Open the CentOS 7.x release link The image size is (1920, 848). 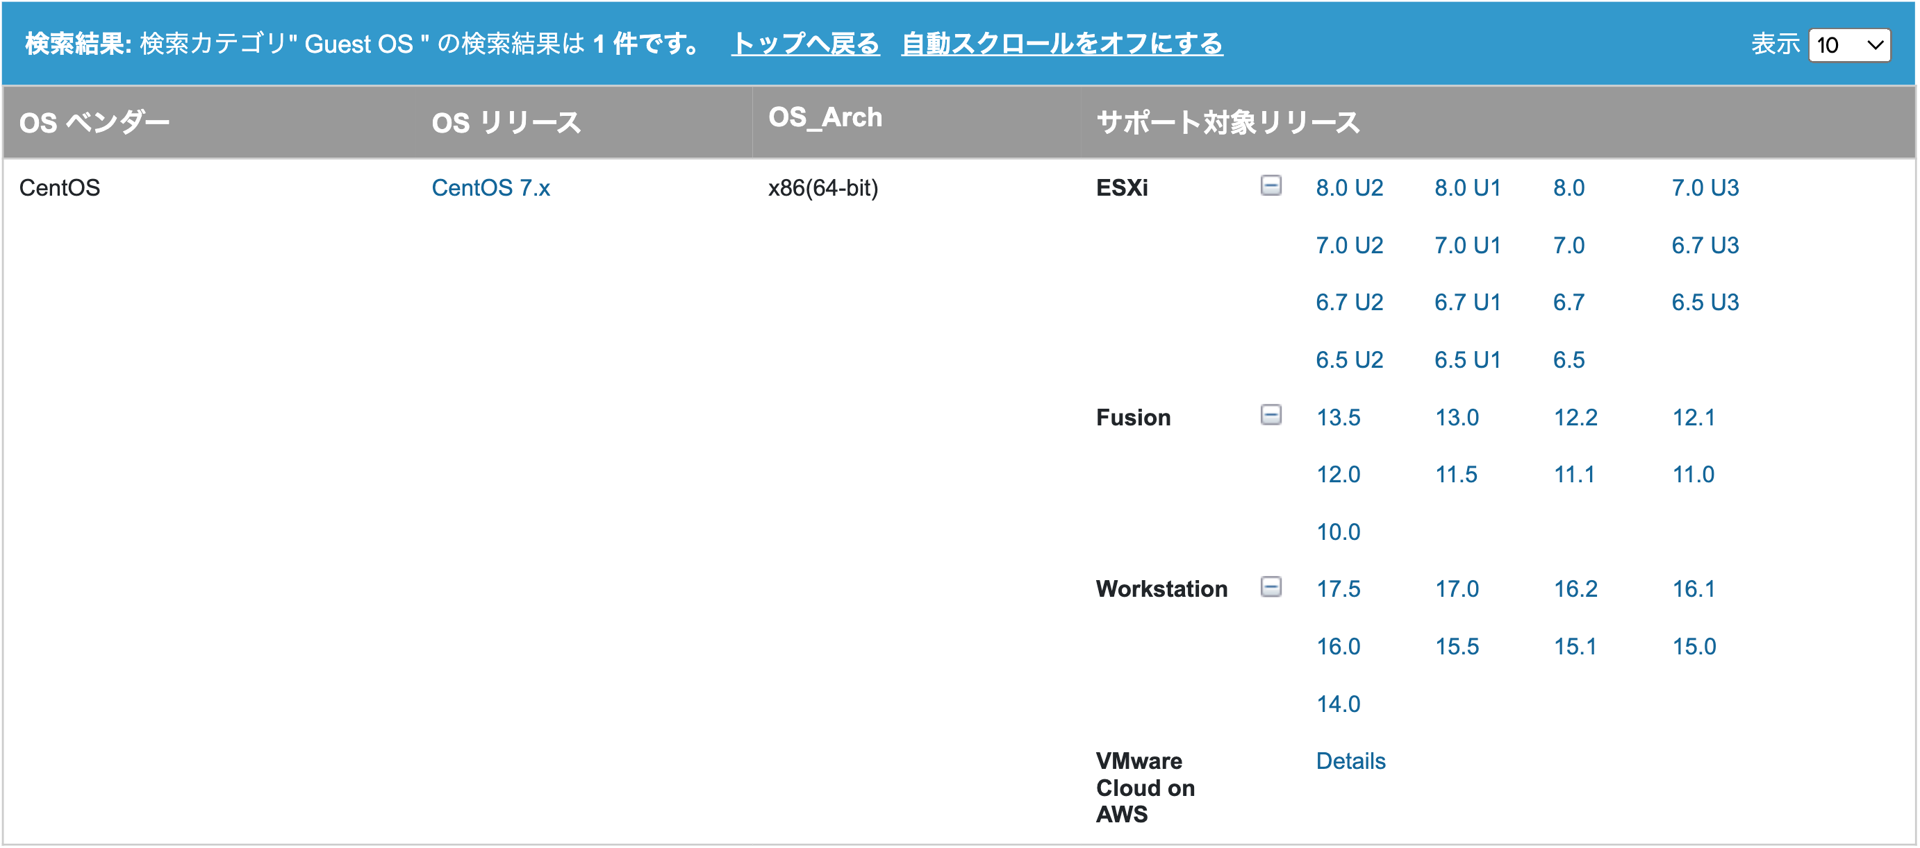[491, 188]
